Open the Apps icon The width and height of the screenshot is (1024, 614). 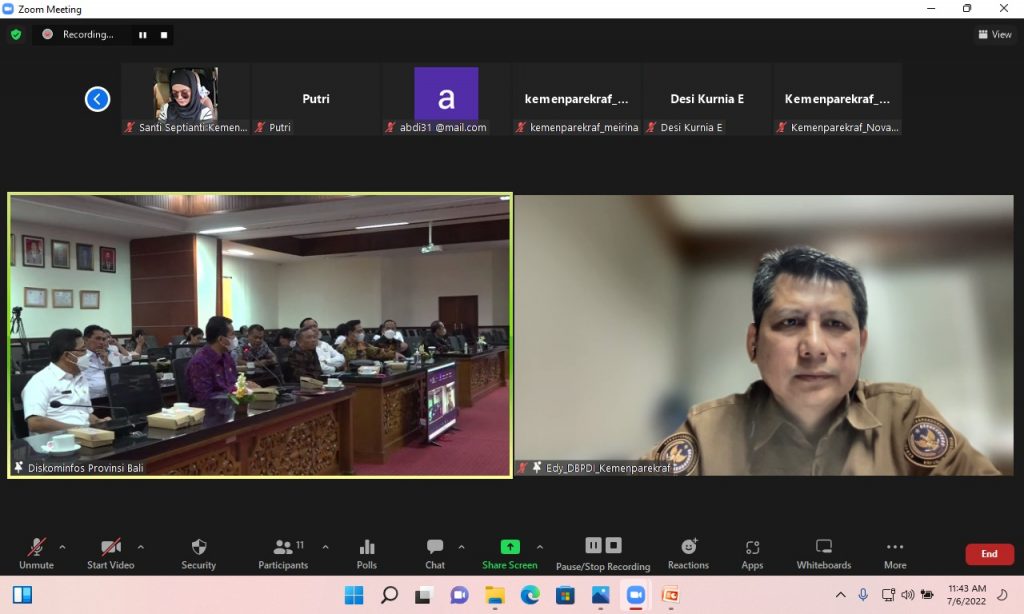[752, 547]
